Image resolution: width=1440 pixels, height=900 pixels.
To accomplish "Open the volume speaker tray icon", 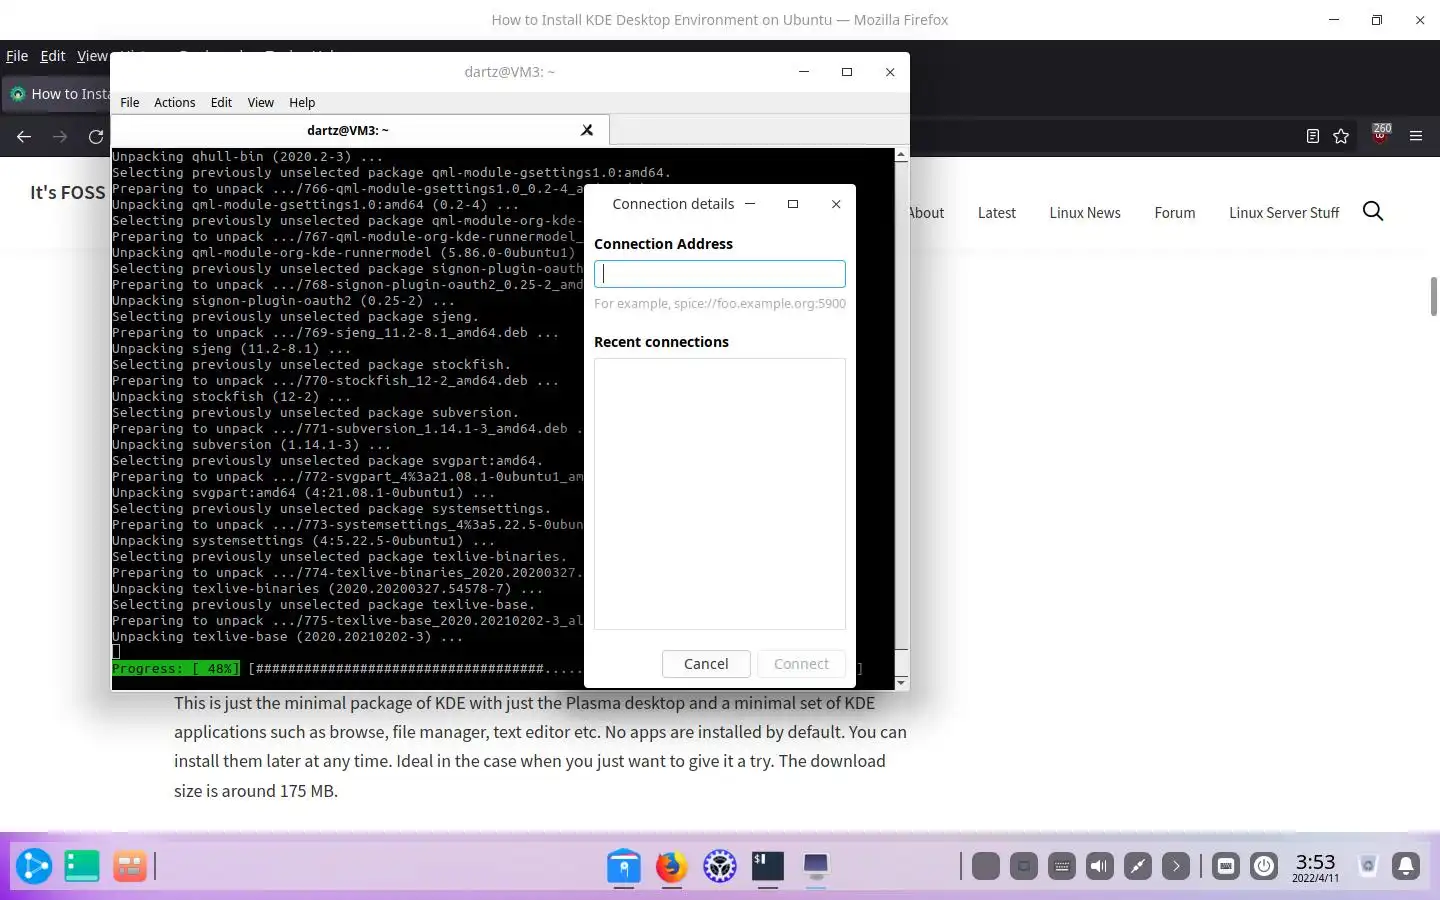I will 1100,866.
